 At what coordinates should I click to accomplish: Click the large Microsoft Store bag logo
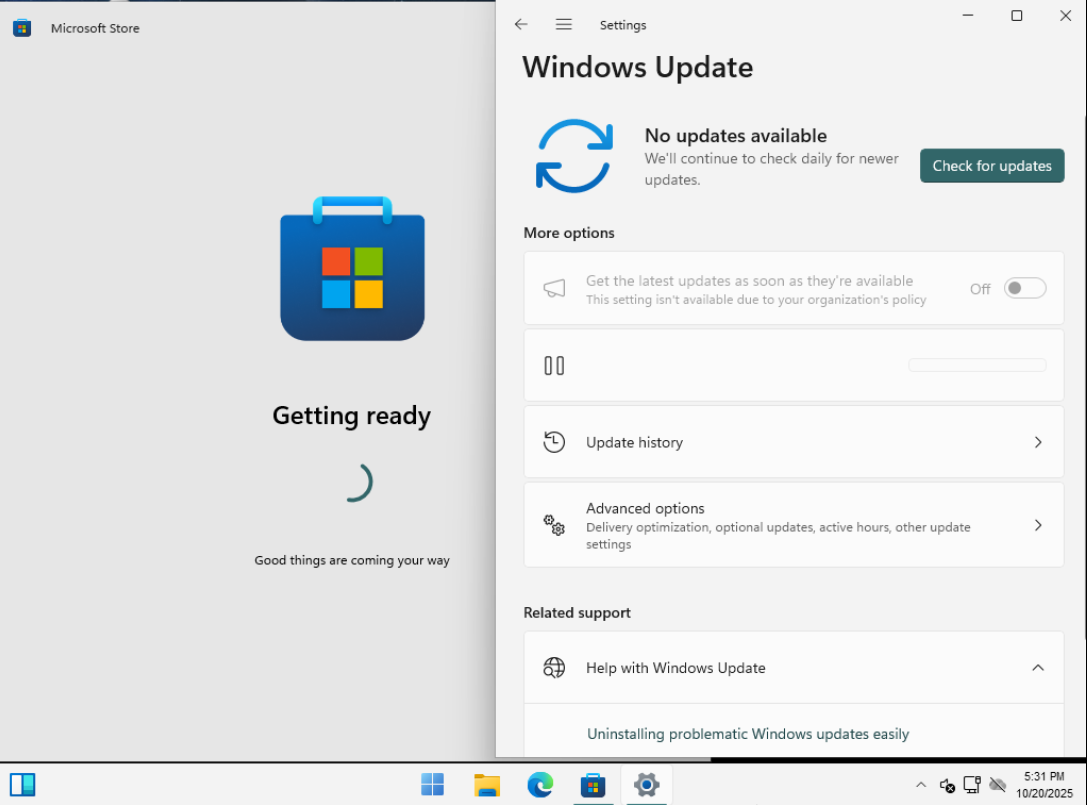coord(352,268)
